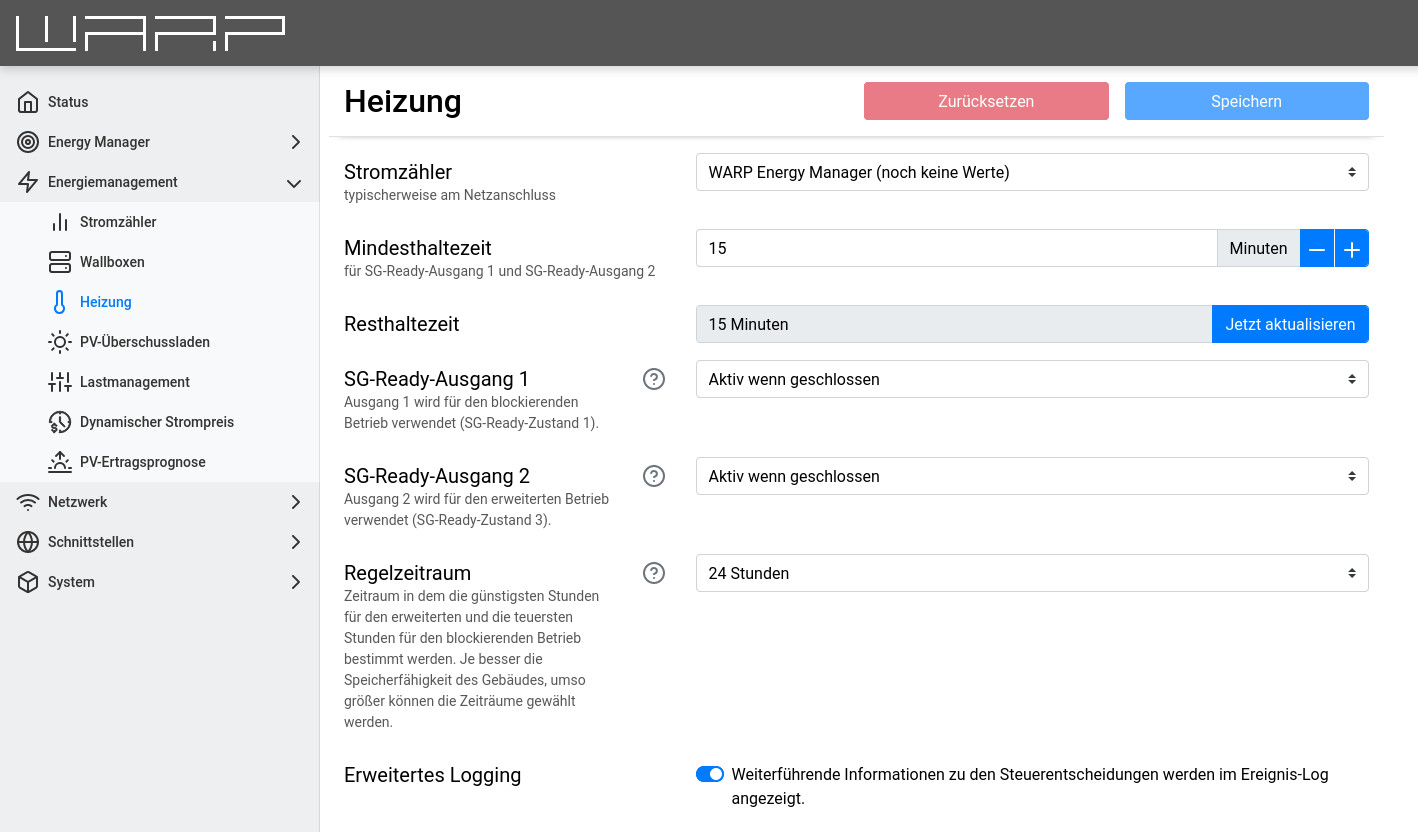Image resolution: width=1418 pixels, height=832 pixels.
Task: Open the Lastmanagement menu entry
Action: click(134, 382)
